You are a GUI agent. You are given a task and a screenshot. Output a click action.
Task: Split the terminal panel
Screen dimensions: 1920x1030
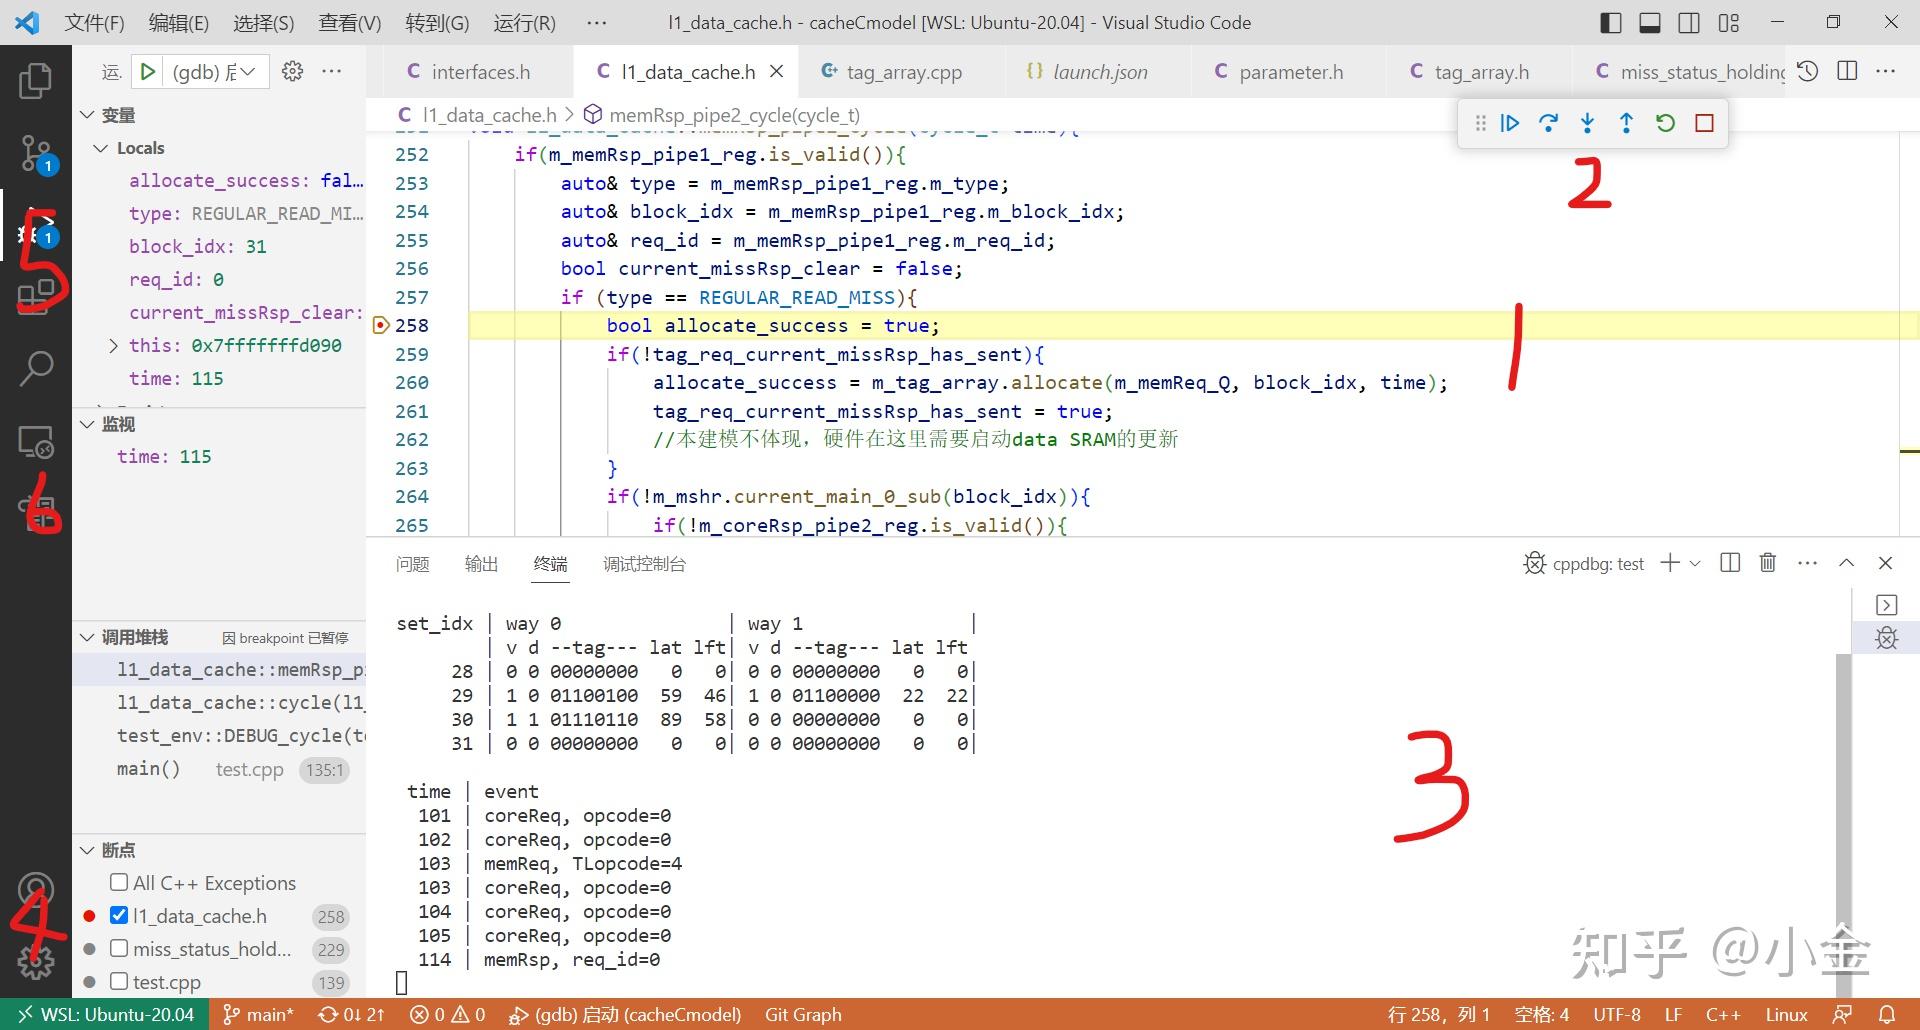(1729, 563)
